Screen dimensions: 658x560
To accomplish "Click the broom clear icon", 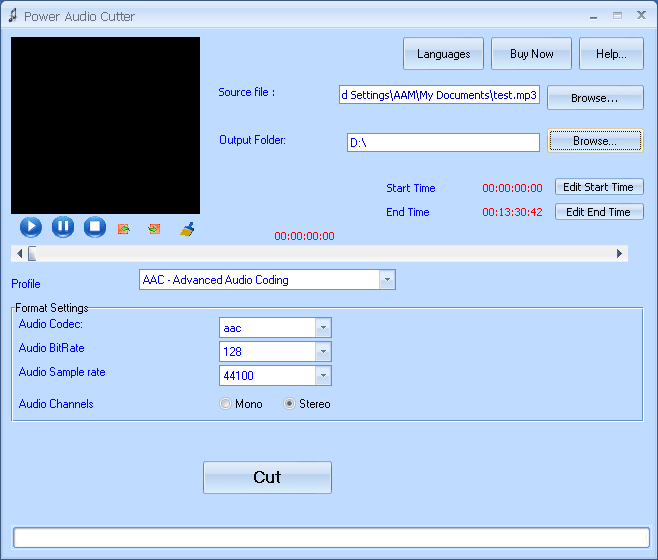I will click(187, 229).
